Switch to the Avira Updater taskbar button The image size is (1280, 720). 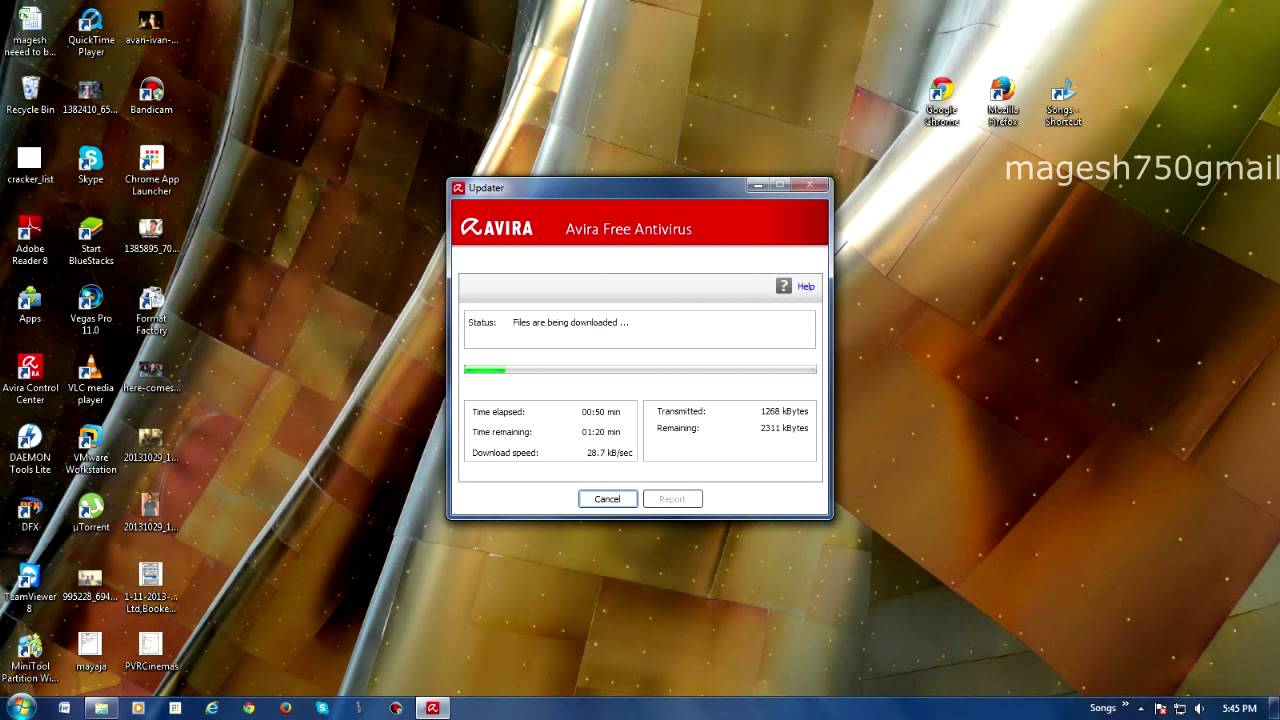point(433,708)
